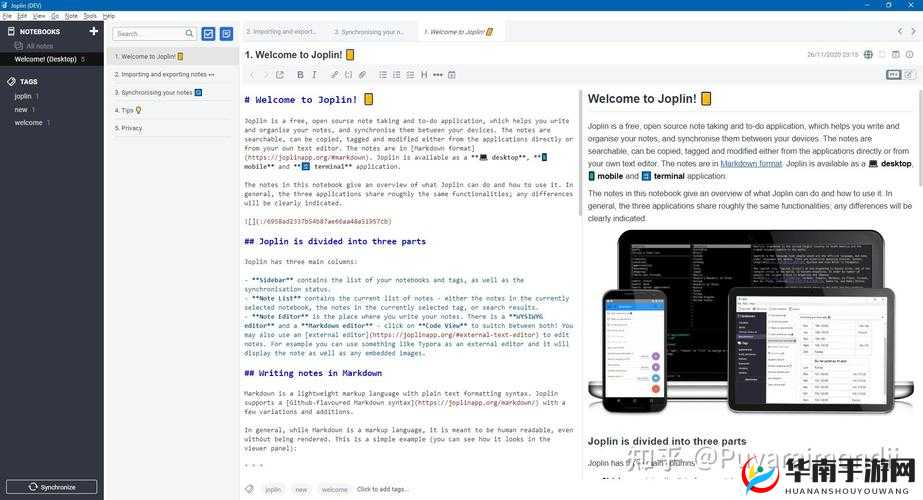Create a new to-do note
This screenshot has height=500, width=923.
pyautogui.click(x=208, y=34)
